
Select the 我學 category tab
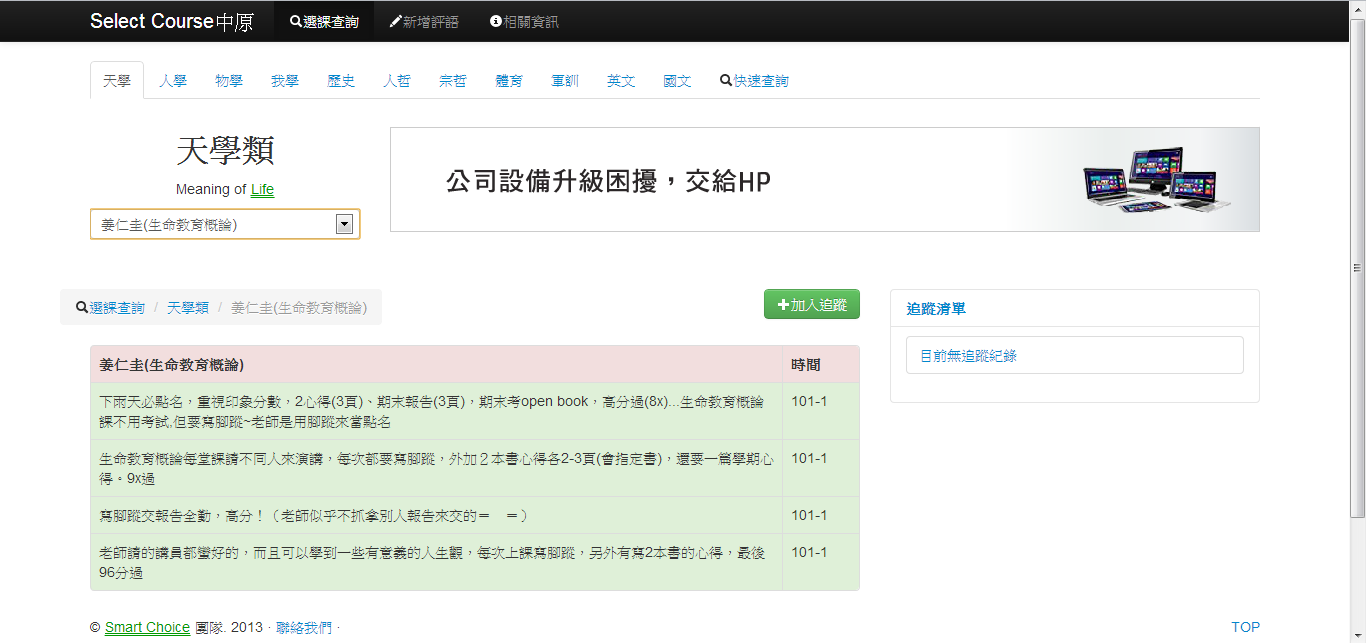pyautogui.click(x=285, y=81)
